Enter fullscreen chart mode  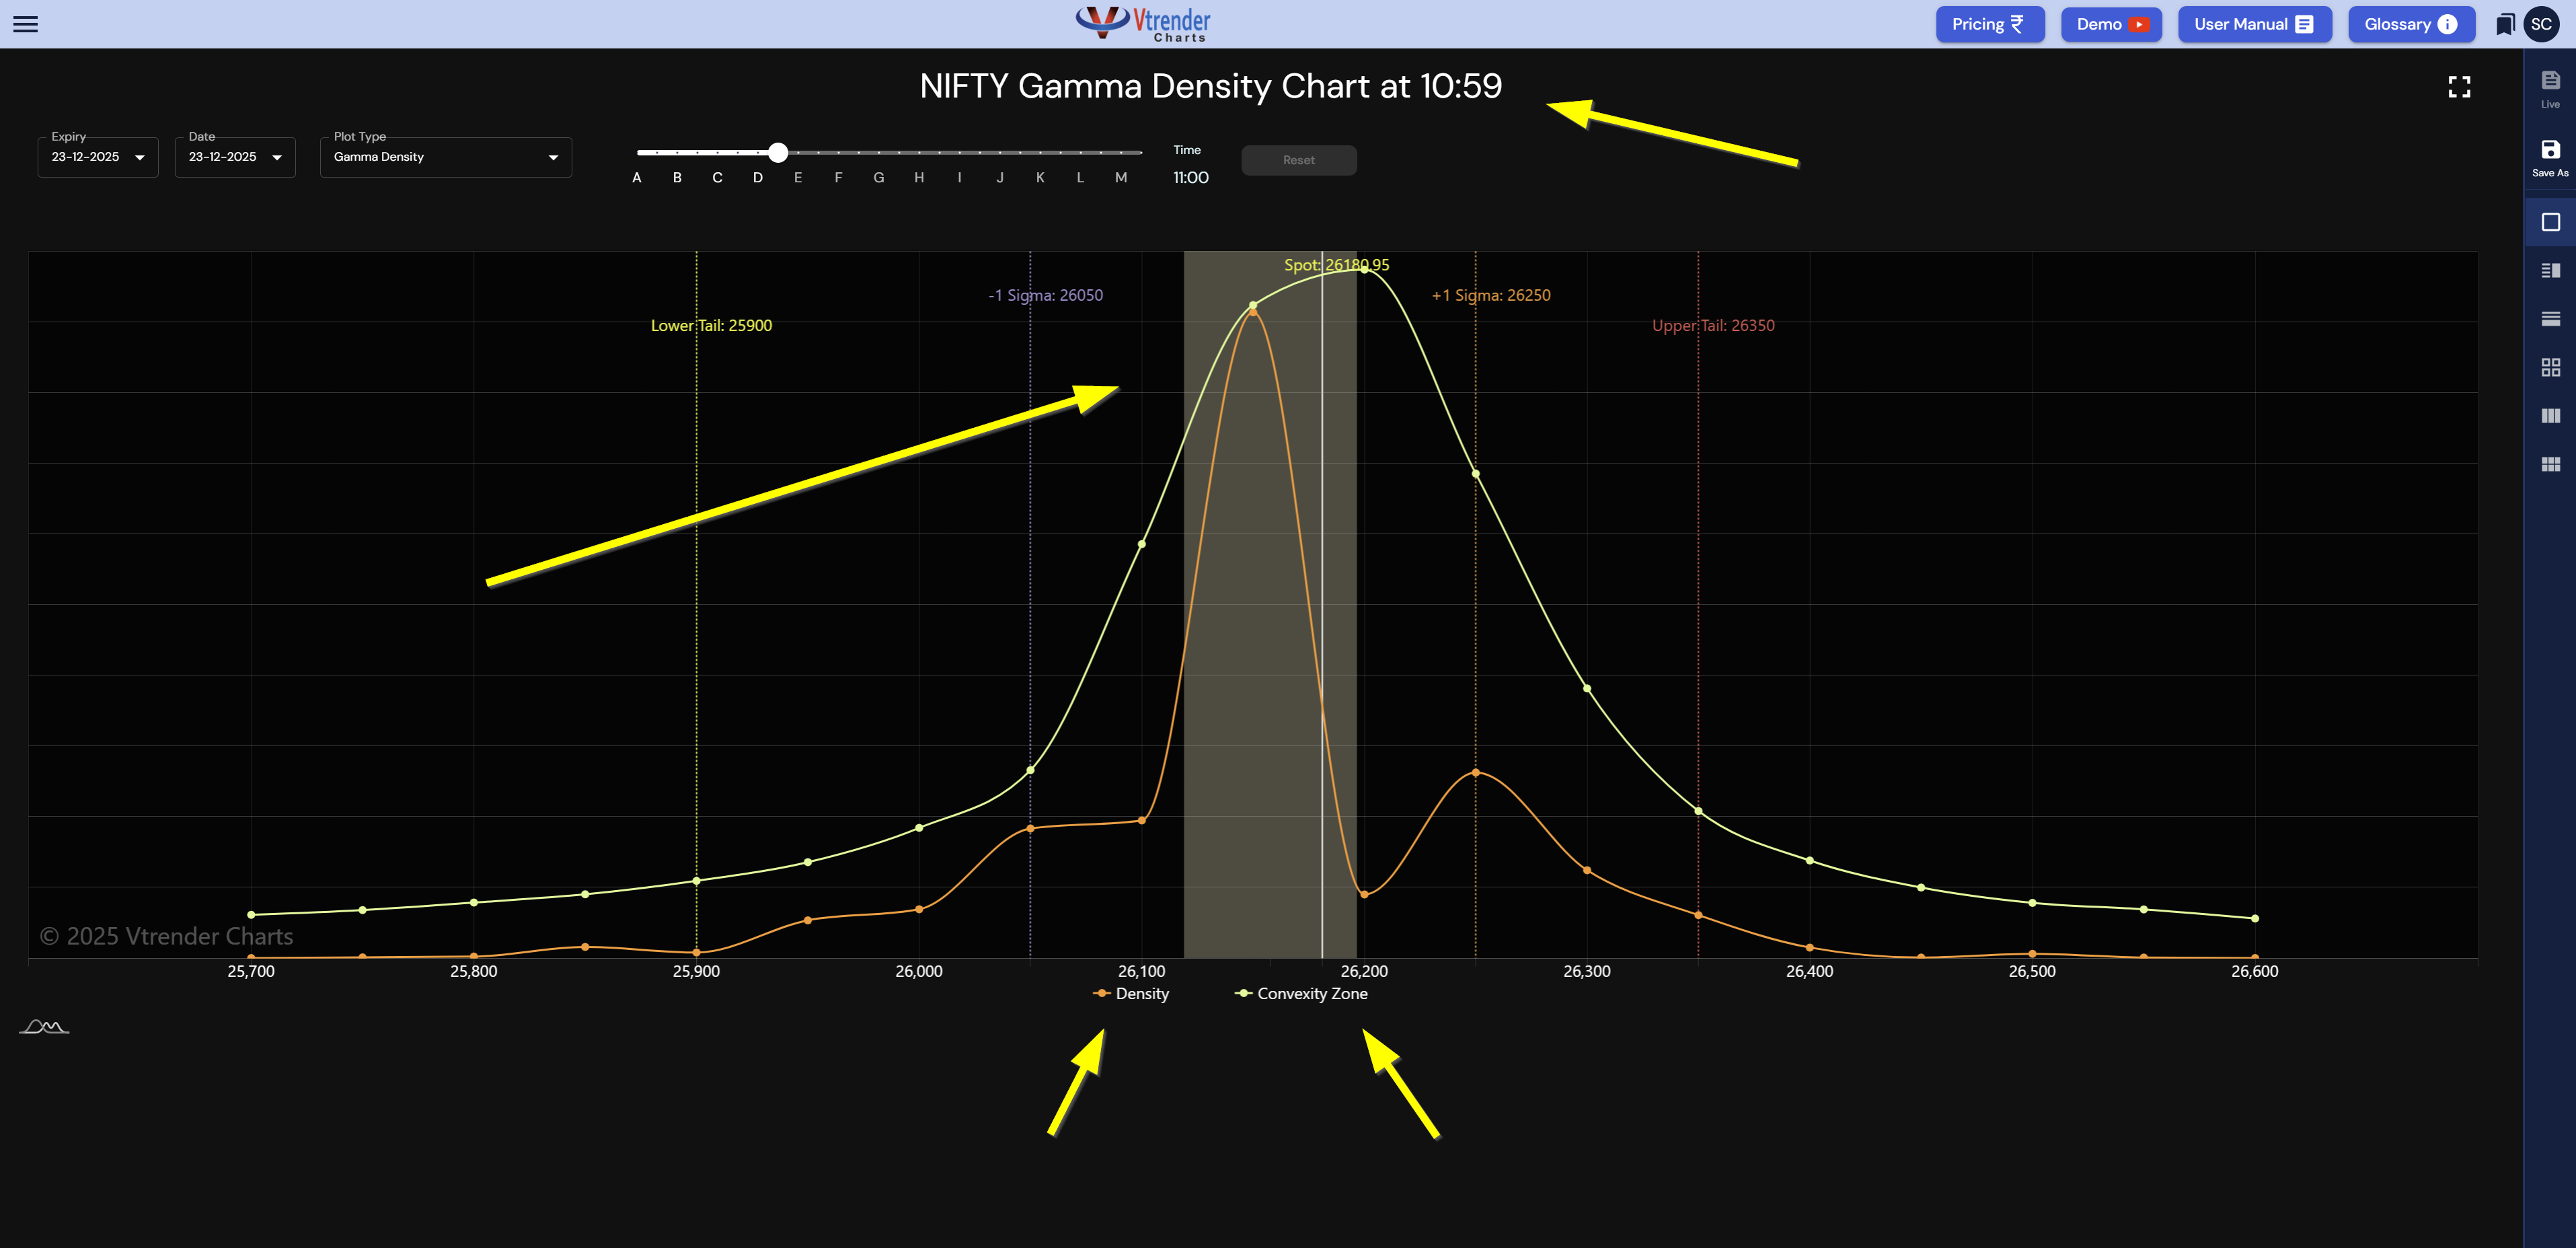2459,87
